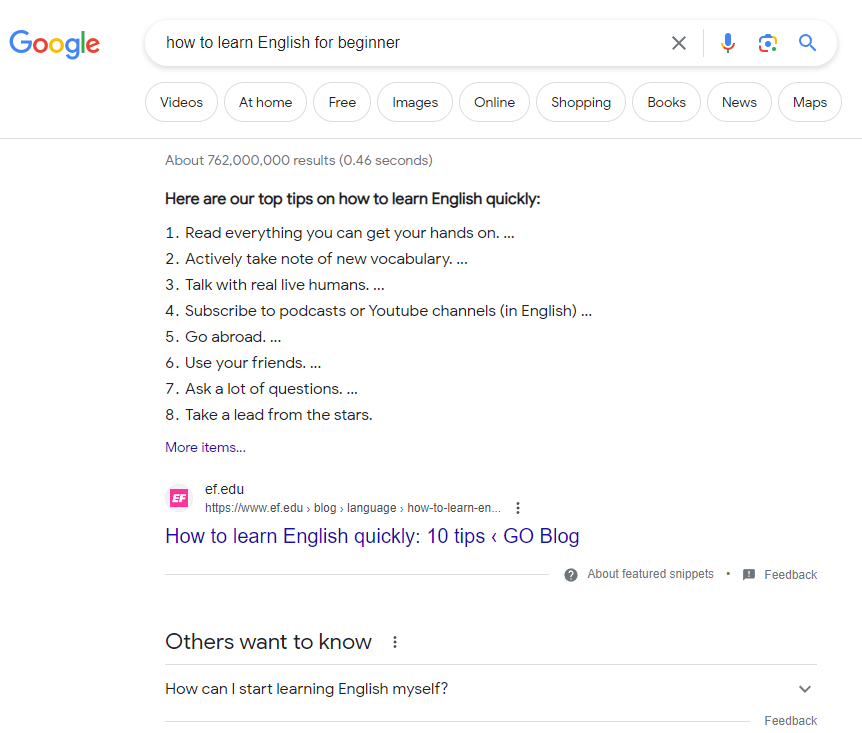Click the blue search magnifier icon
862x733 pixels.
pyautogui.click(x=808, y=43)
